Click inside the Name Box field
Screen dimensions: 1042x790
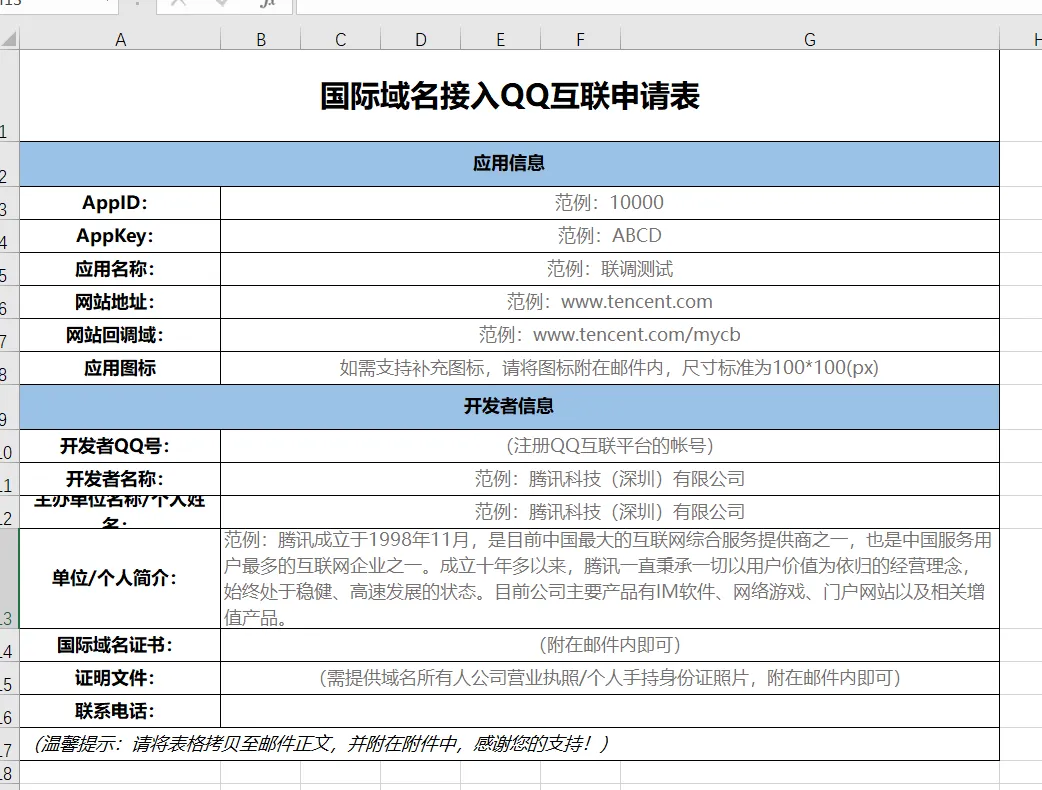(x=50, y=4)
